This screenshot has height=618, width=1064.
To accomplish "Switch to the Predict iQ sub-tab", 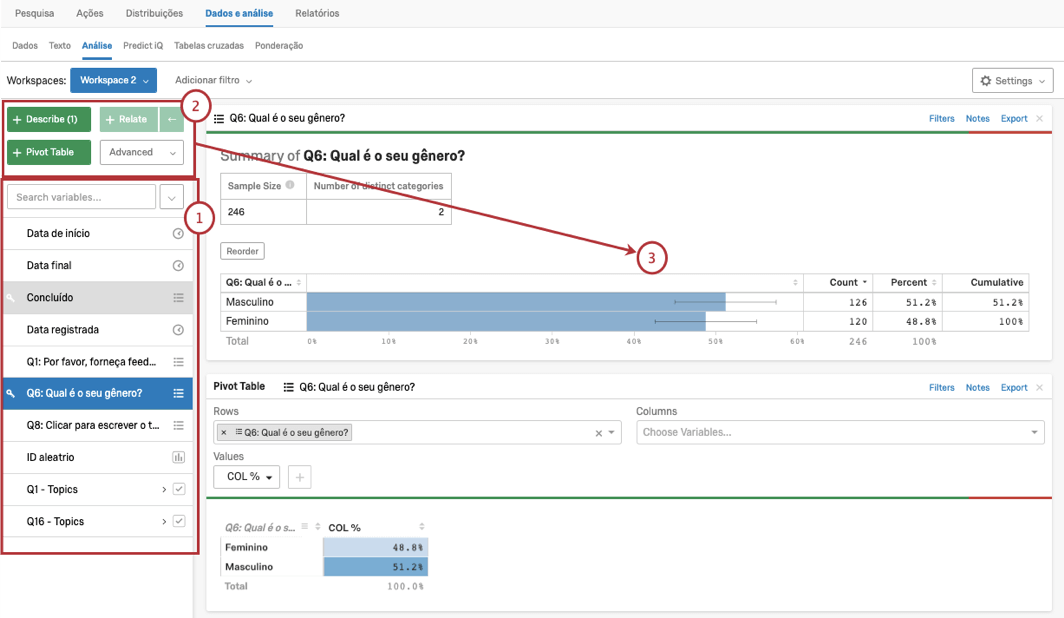I will coord(143,45).
